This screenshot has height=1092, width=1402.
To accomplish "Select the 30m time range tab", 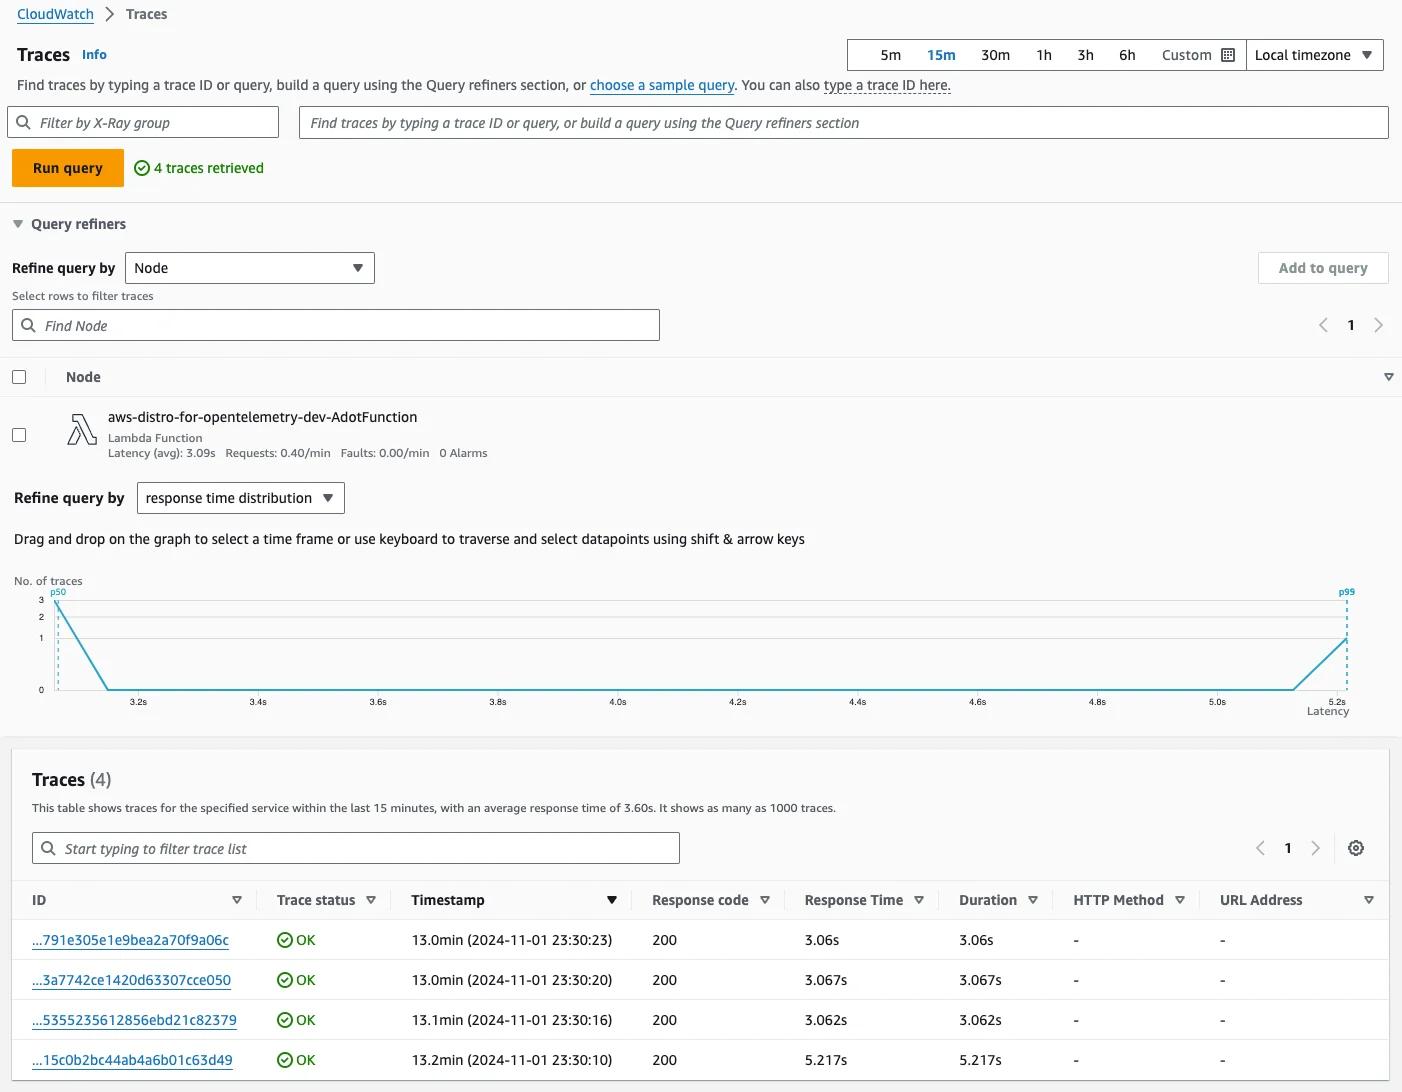I will point(995,55).
